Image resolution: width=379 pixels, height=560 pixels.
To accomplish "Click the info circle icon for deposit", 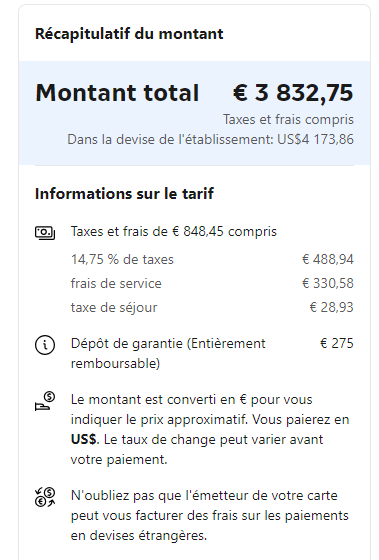I will coord(45,345).
